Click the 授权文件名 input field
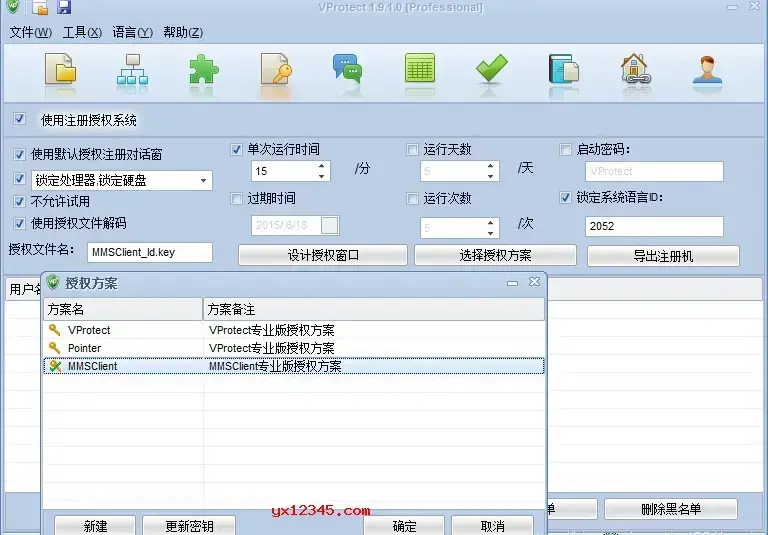 [x=150, y=252]
